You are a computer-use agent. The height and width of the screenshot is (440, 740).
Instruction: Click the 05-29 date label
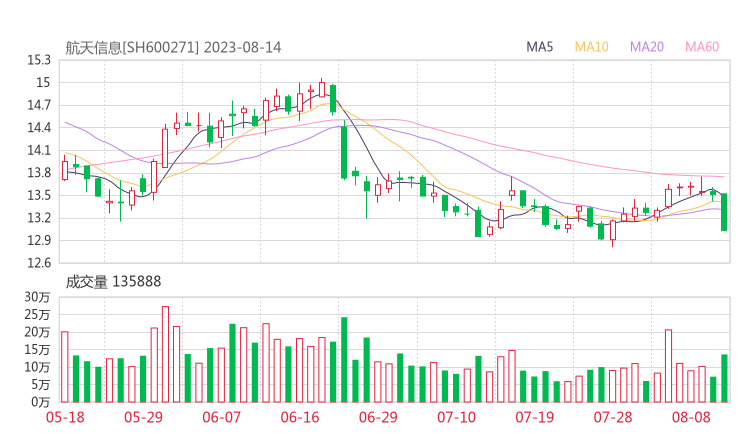[143, 417]
